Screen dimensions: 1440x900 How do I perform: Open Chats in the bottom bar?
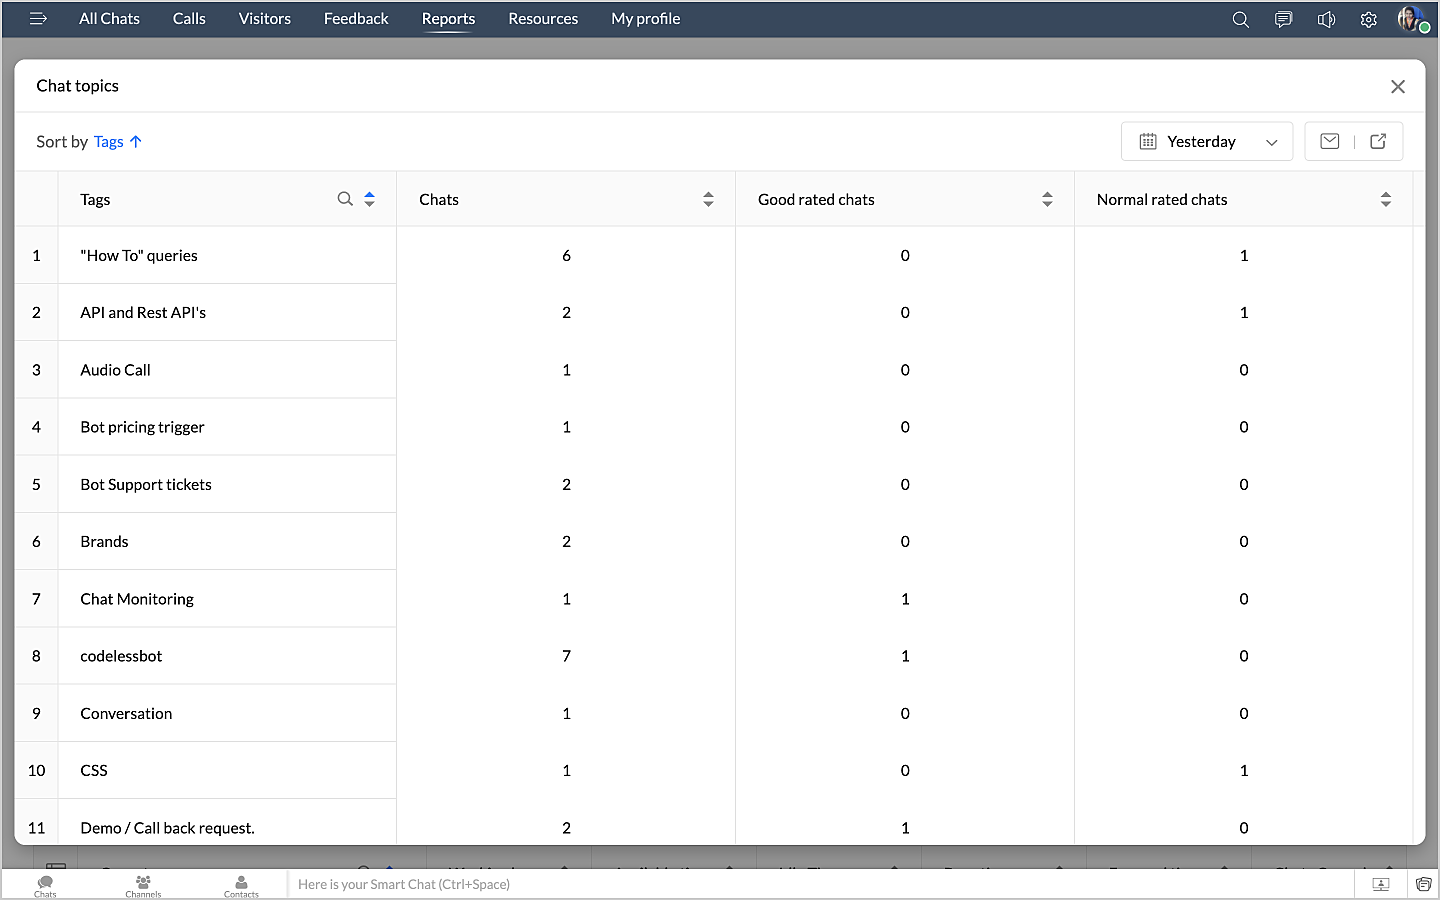pos(45,886)
